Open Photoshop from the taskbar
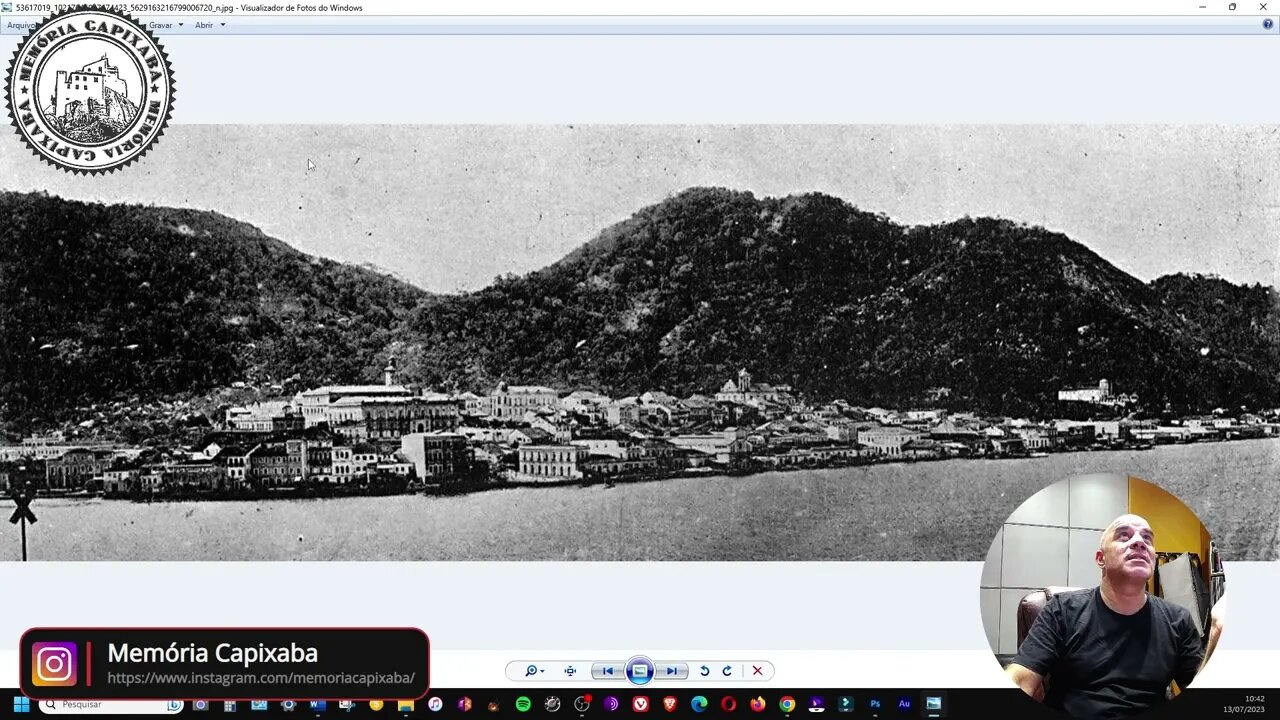The height and width of the screenshot is (720, 1280). click(x=875, y=704)
